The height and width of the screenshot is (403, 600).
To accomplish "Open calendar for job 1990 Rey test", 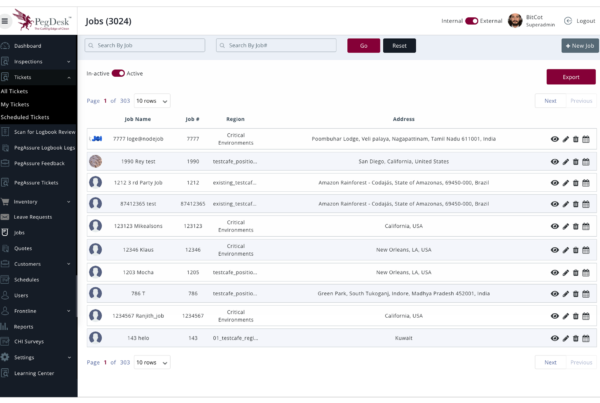I will (x=586, y=162).
